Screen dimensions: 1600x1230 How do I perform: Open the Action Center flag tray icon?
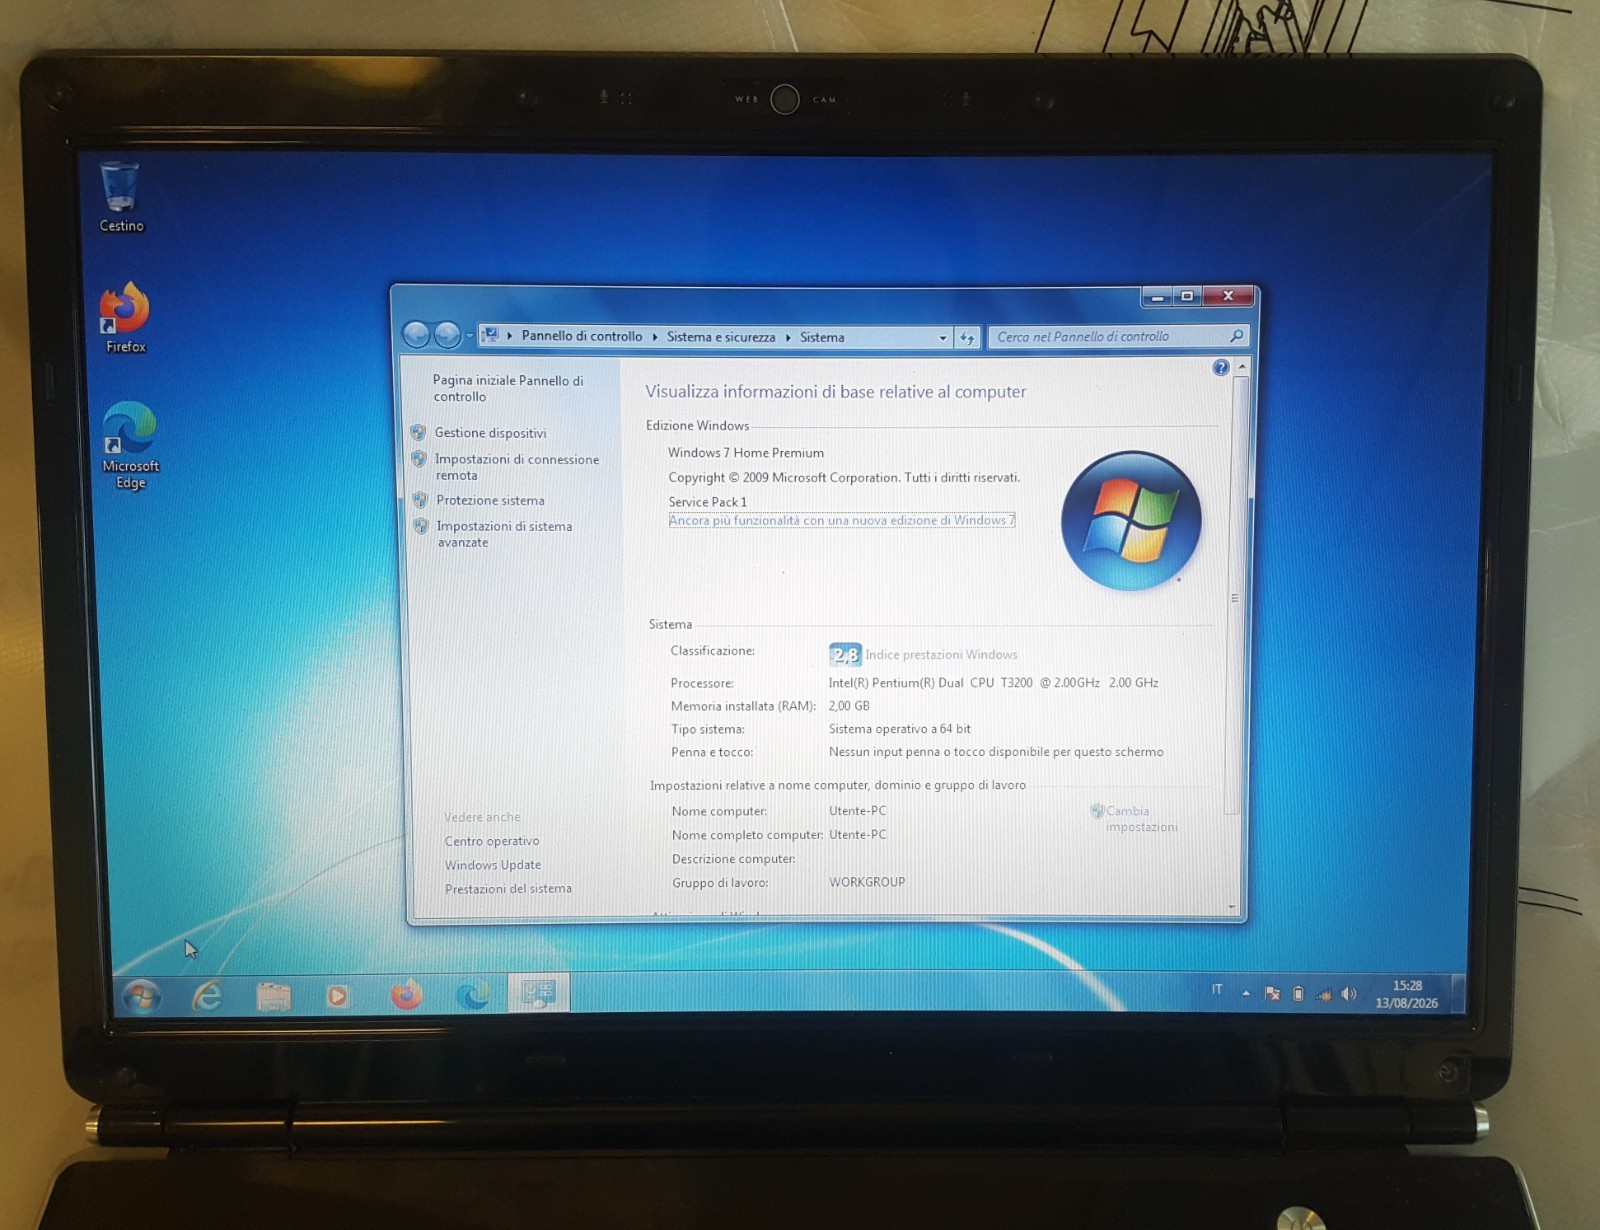[1272, 993]
